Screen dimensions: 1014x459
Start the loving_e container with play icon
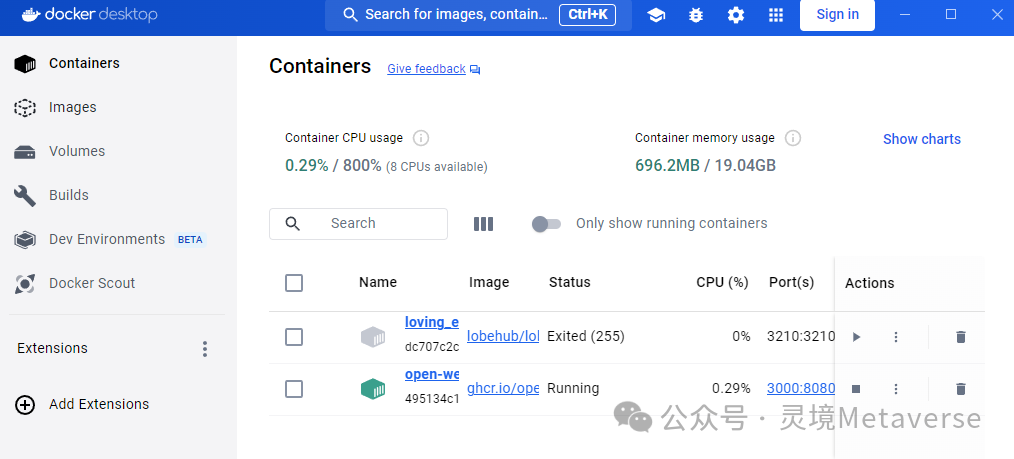(856, 337)
